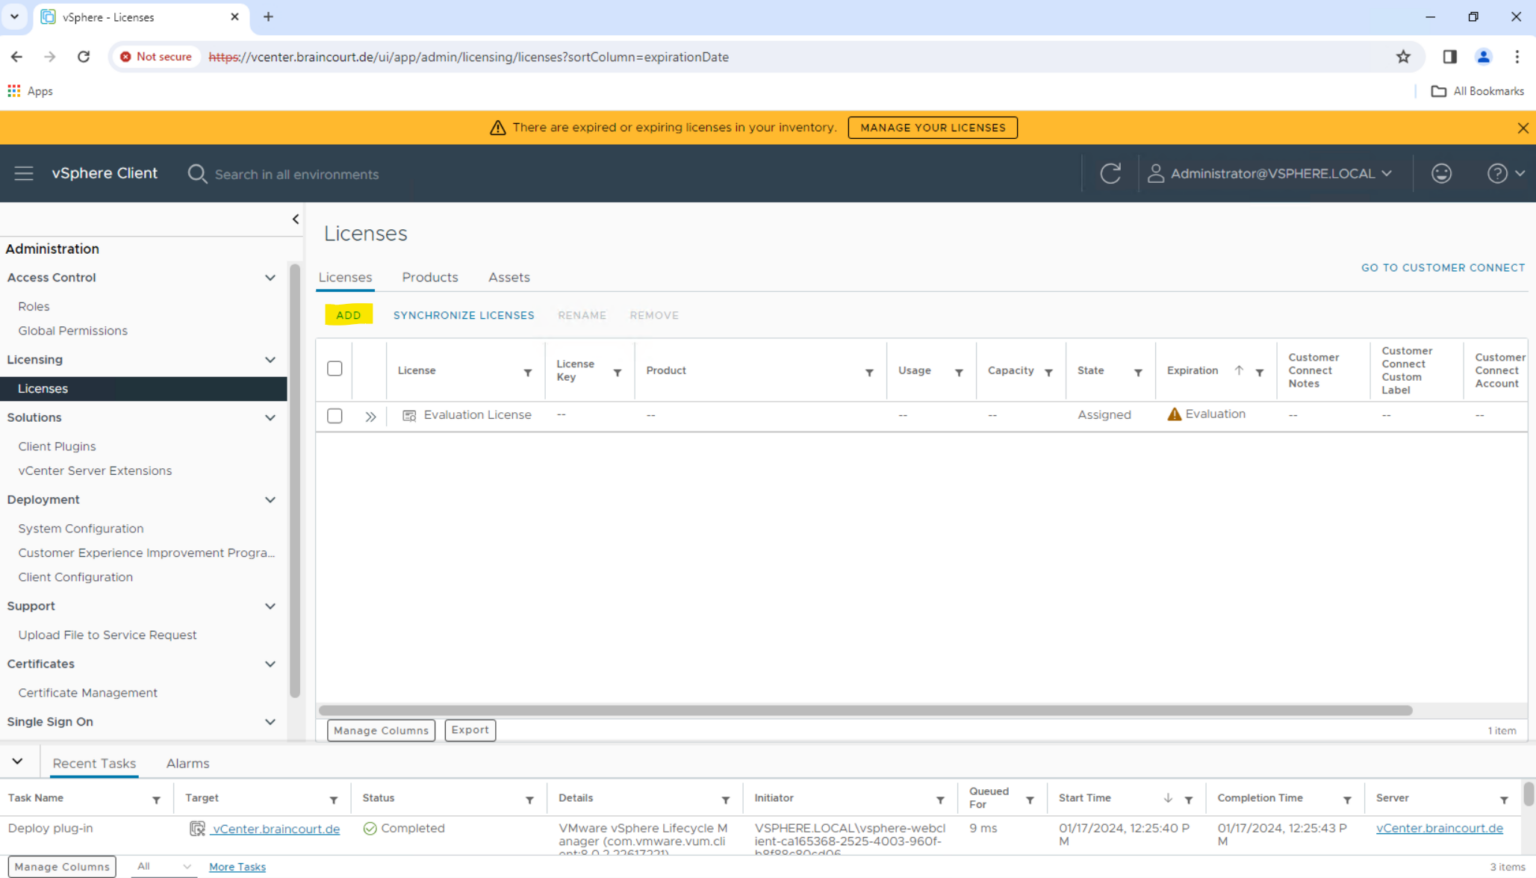Check the Evaluation License row checkbox
The image size is (1536, 878).
click(334, 415)
